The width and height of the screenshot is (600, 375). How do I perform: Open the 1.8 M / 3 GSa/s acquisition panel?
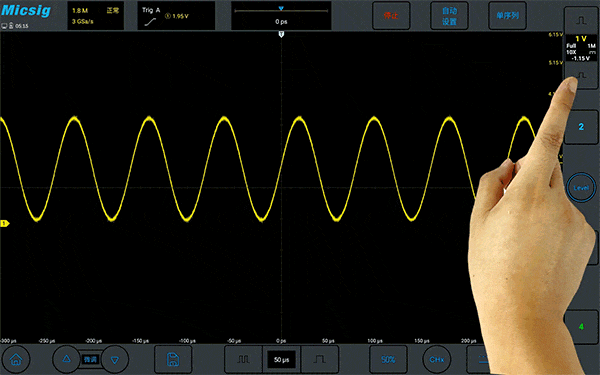click(96, 16)
